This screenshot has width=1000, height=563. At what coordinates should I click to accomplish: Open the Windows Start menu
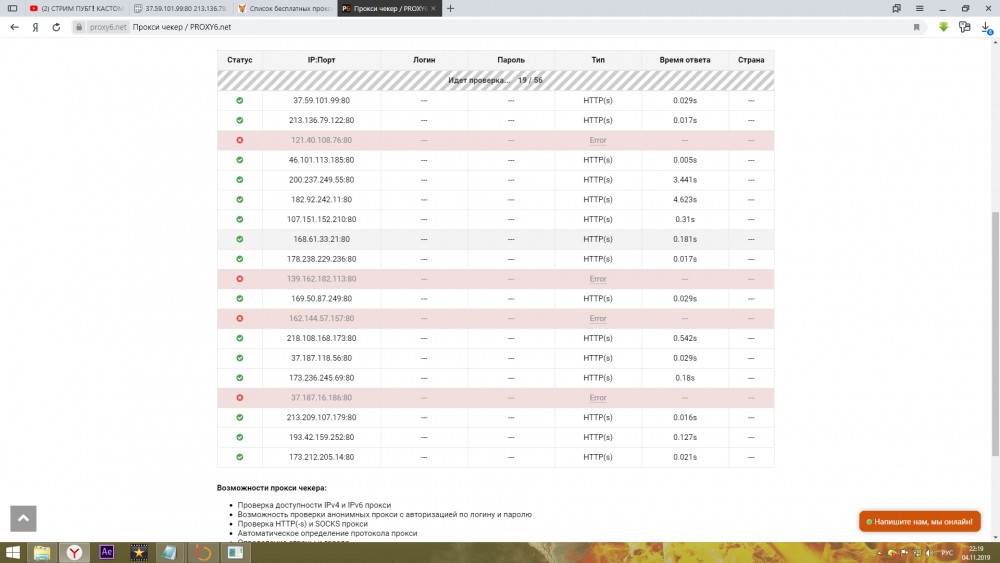point(13,552)
